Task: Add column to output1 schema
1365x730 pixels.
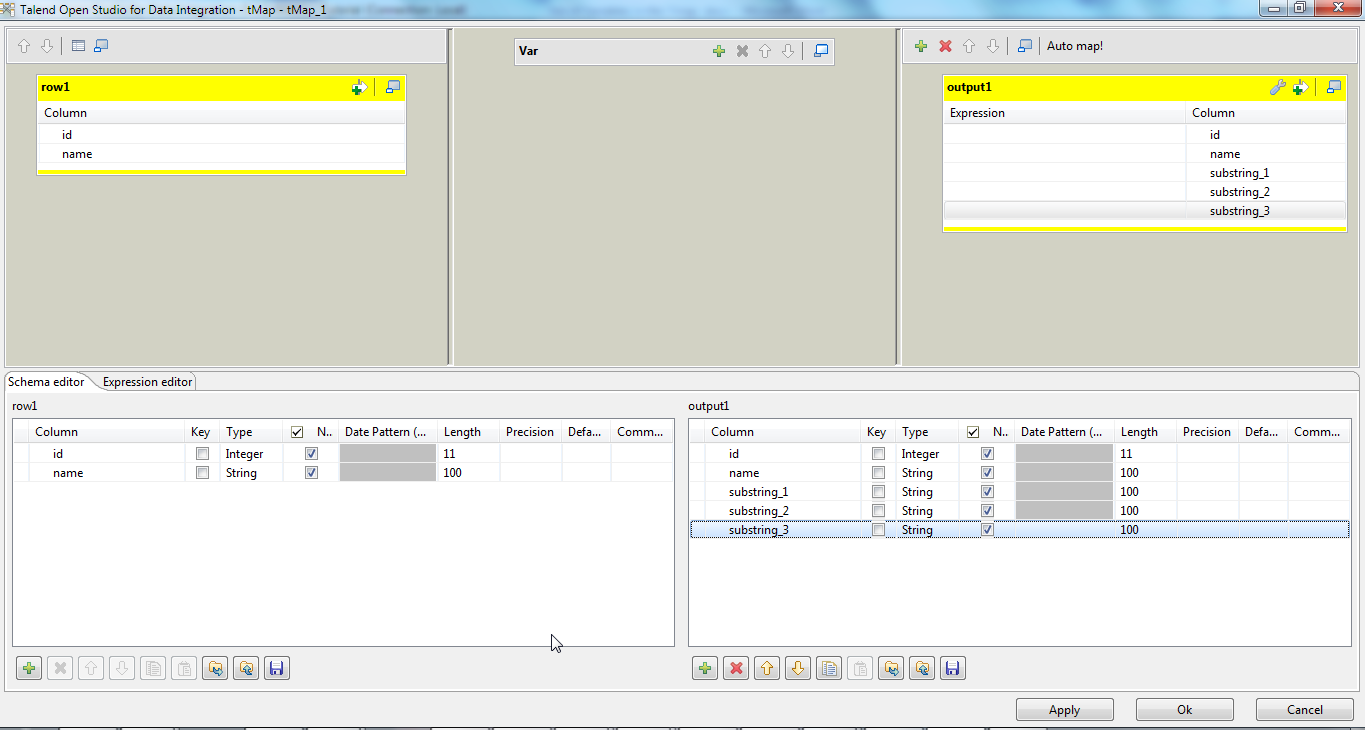Action: pos(706,669)
